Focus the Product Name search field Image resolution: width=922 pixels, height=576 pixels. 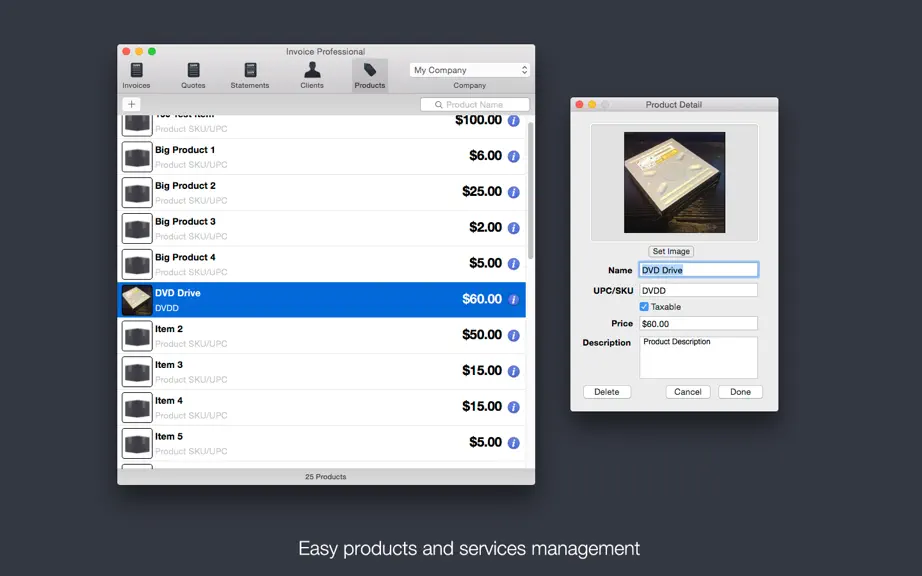(x=475, y=105)
